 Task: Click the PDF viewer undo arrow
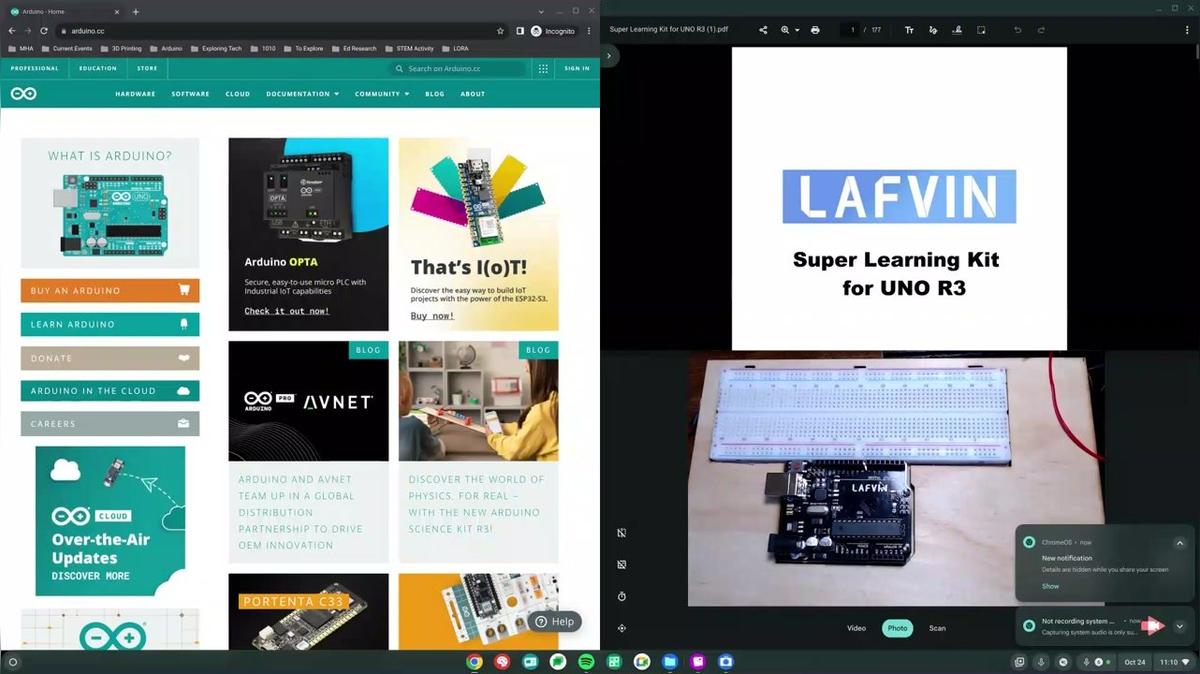point(1018,30)
